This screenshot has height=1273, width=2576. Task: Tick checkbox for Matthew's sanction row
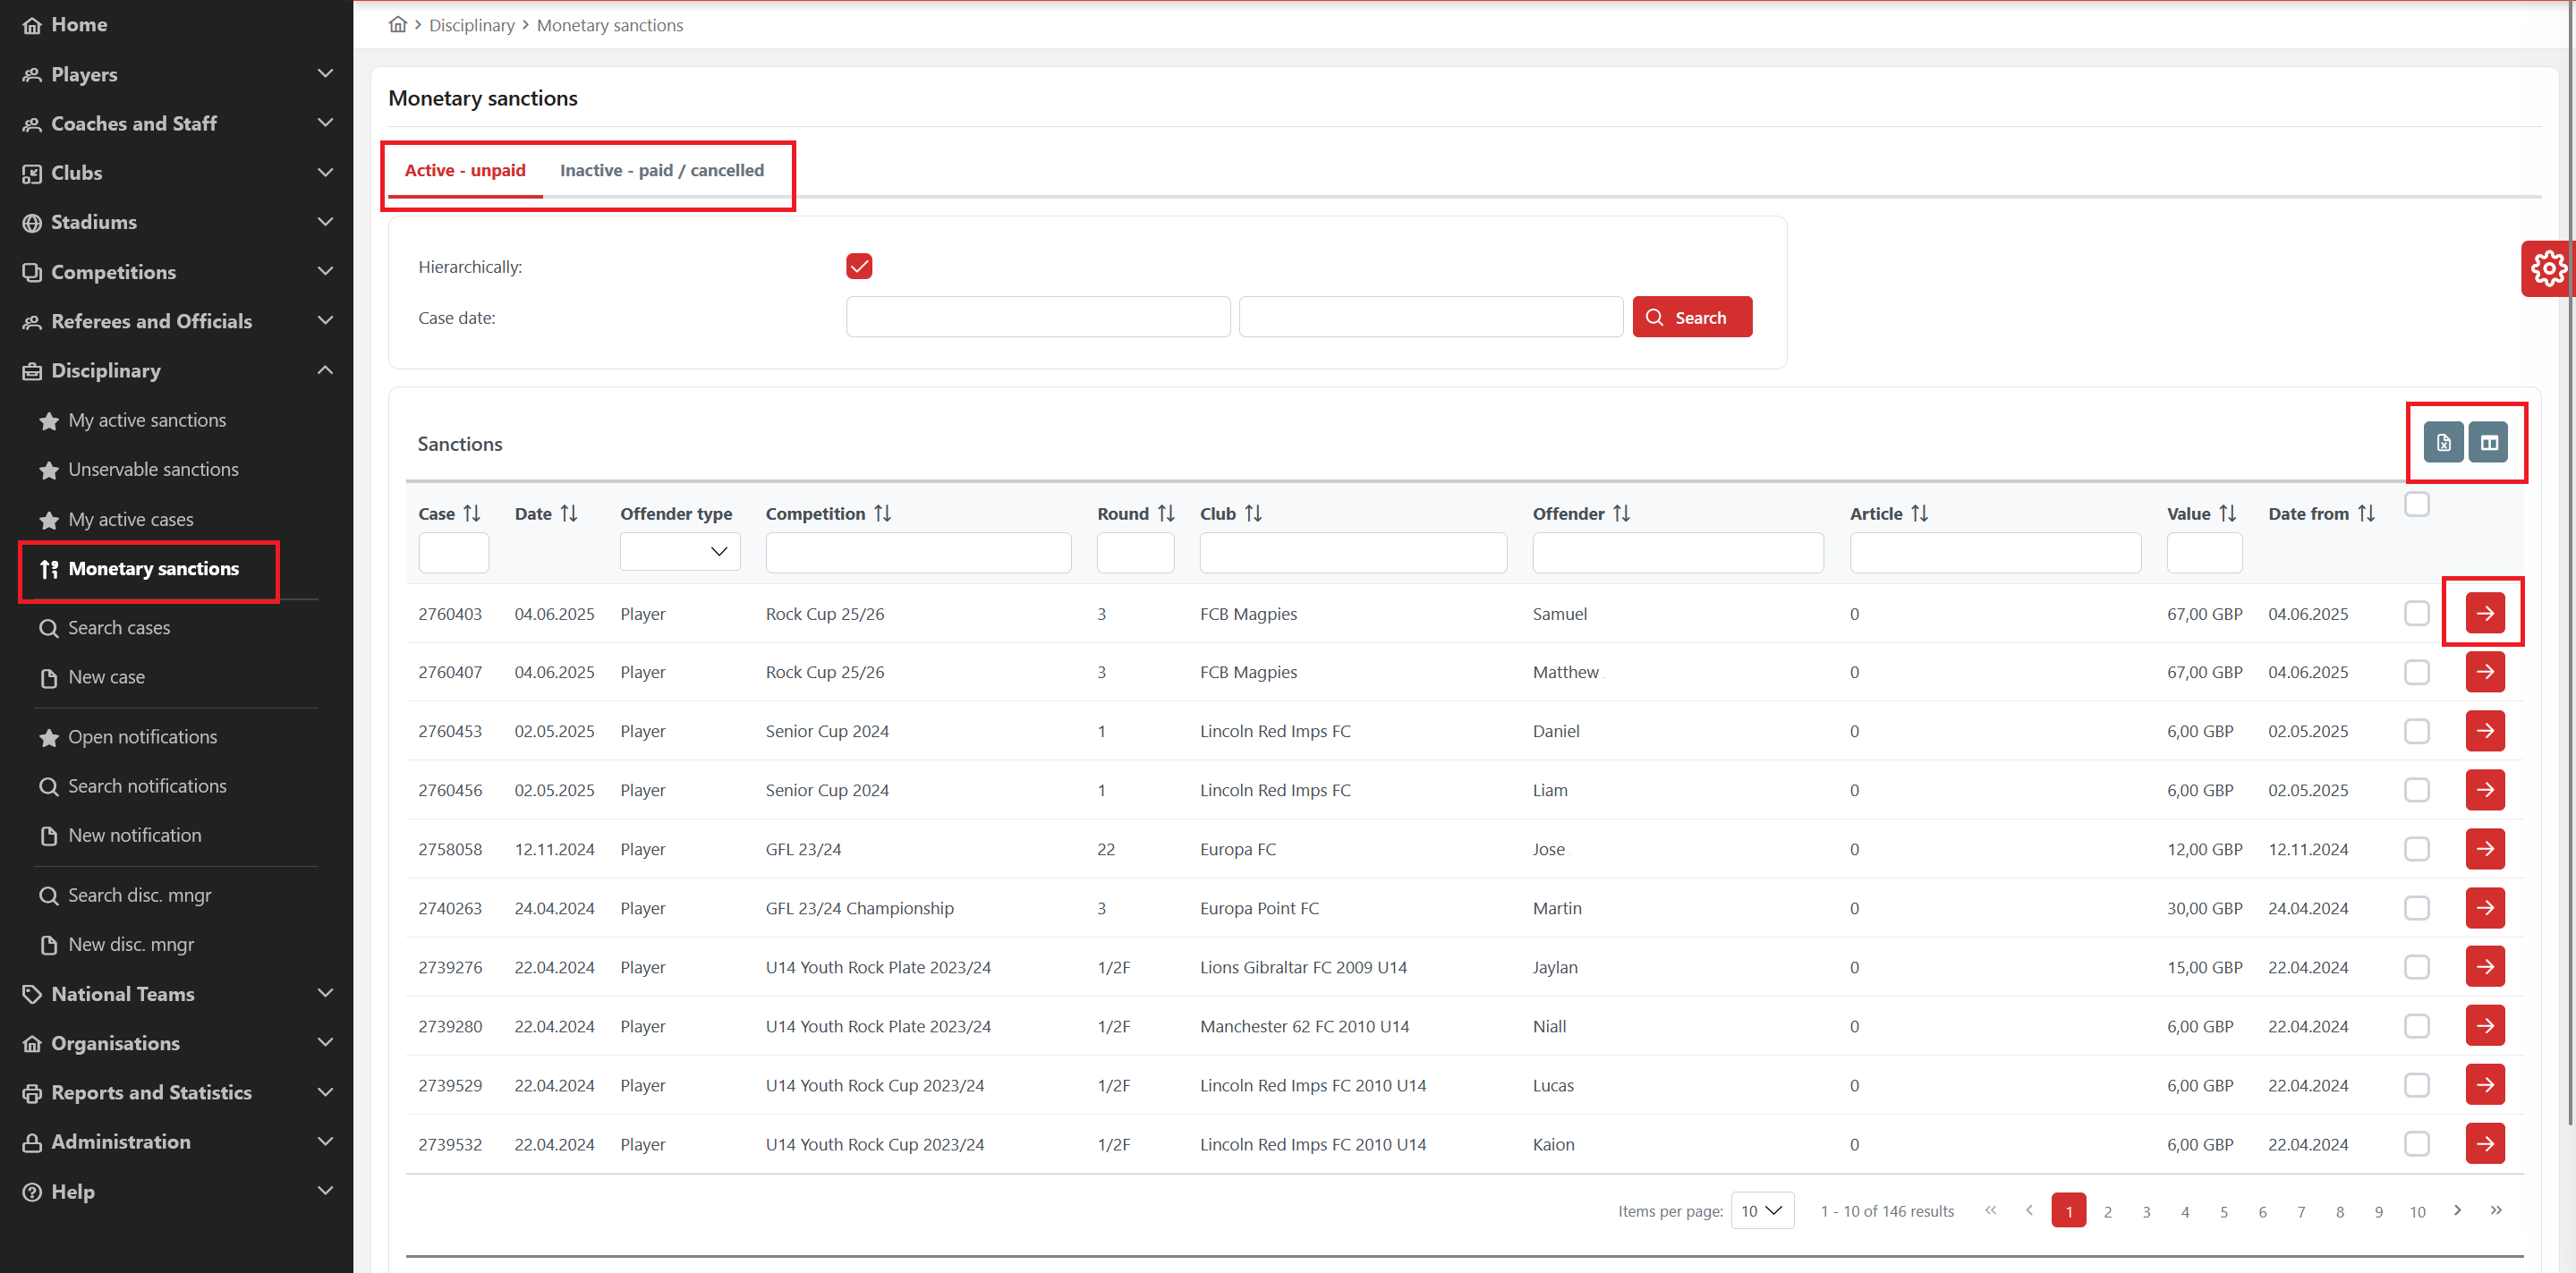pyautogui.click(x=2416, y=672)
